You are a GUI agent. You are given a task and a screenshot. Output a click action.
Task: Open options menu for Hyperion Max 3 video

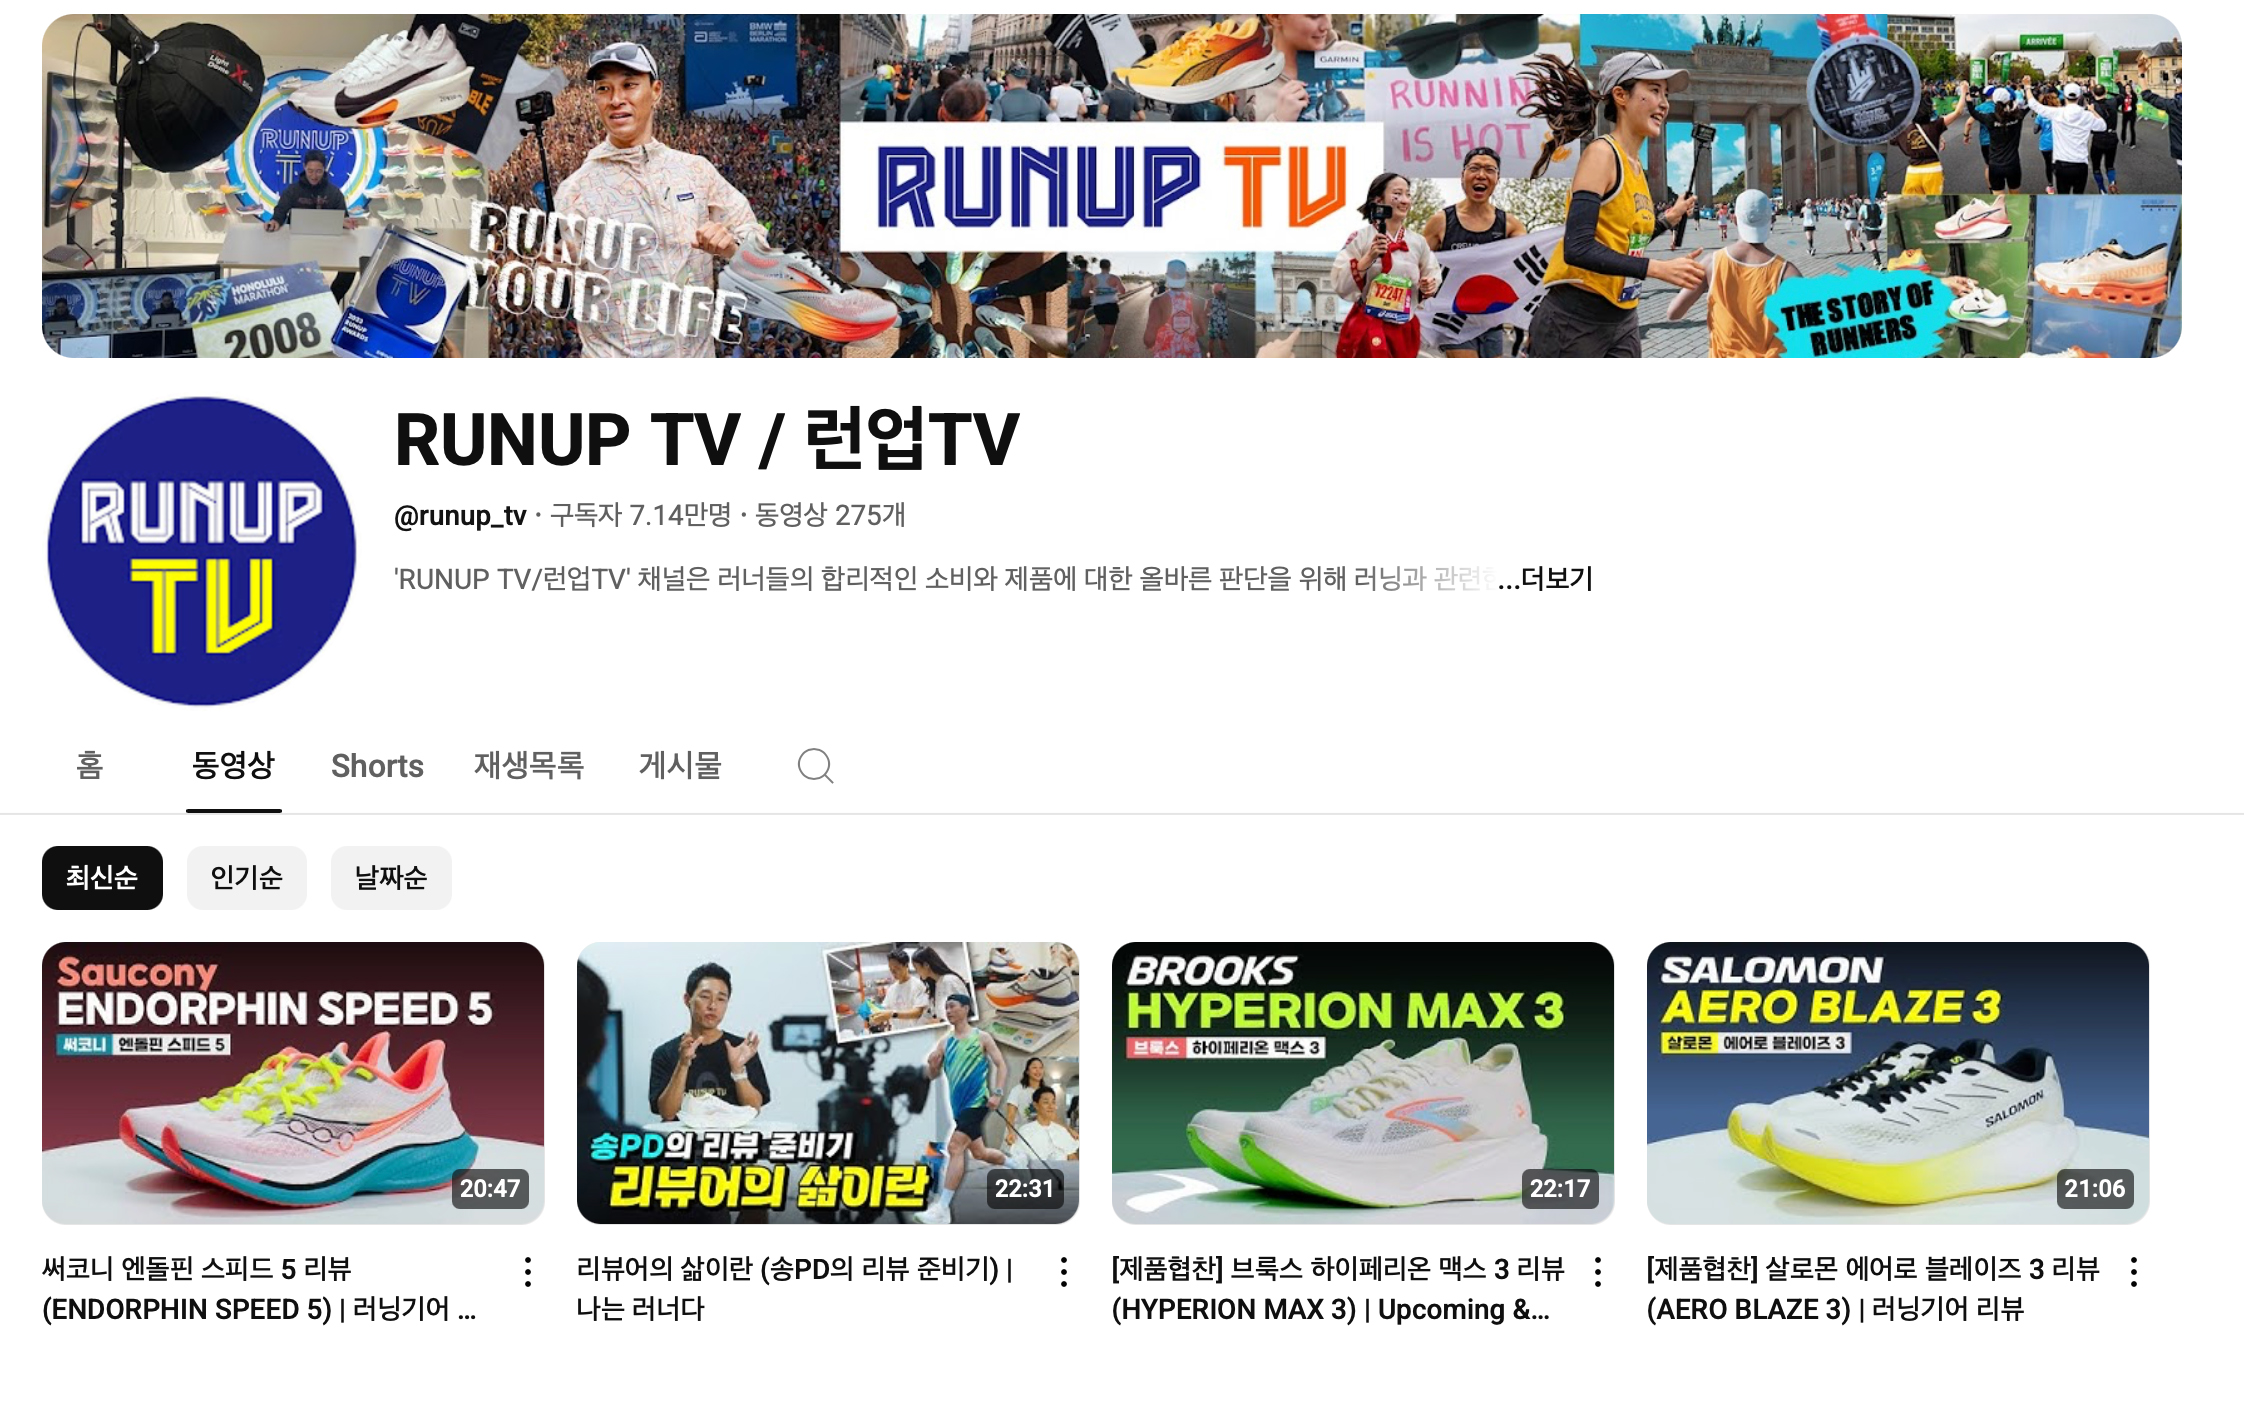point(1598,1272)
